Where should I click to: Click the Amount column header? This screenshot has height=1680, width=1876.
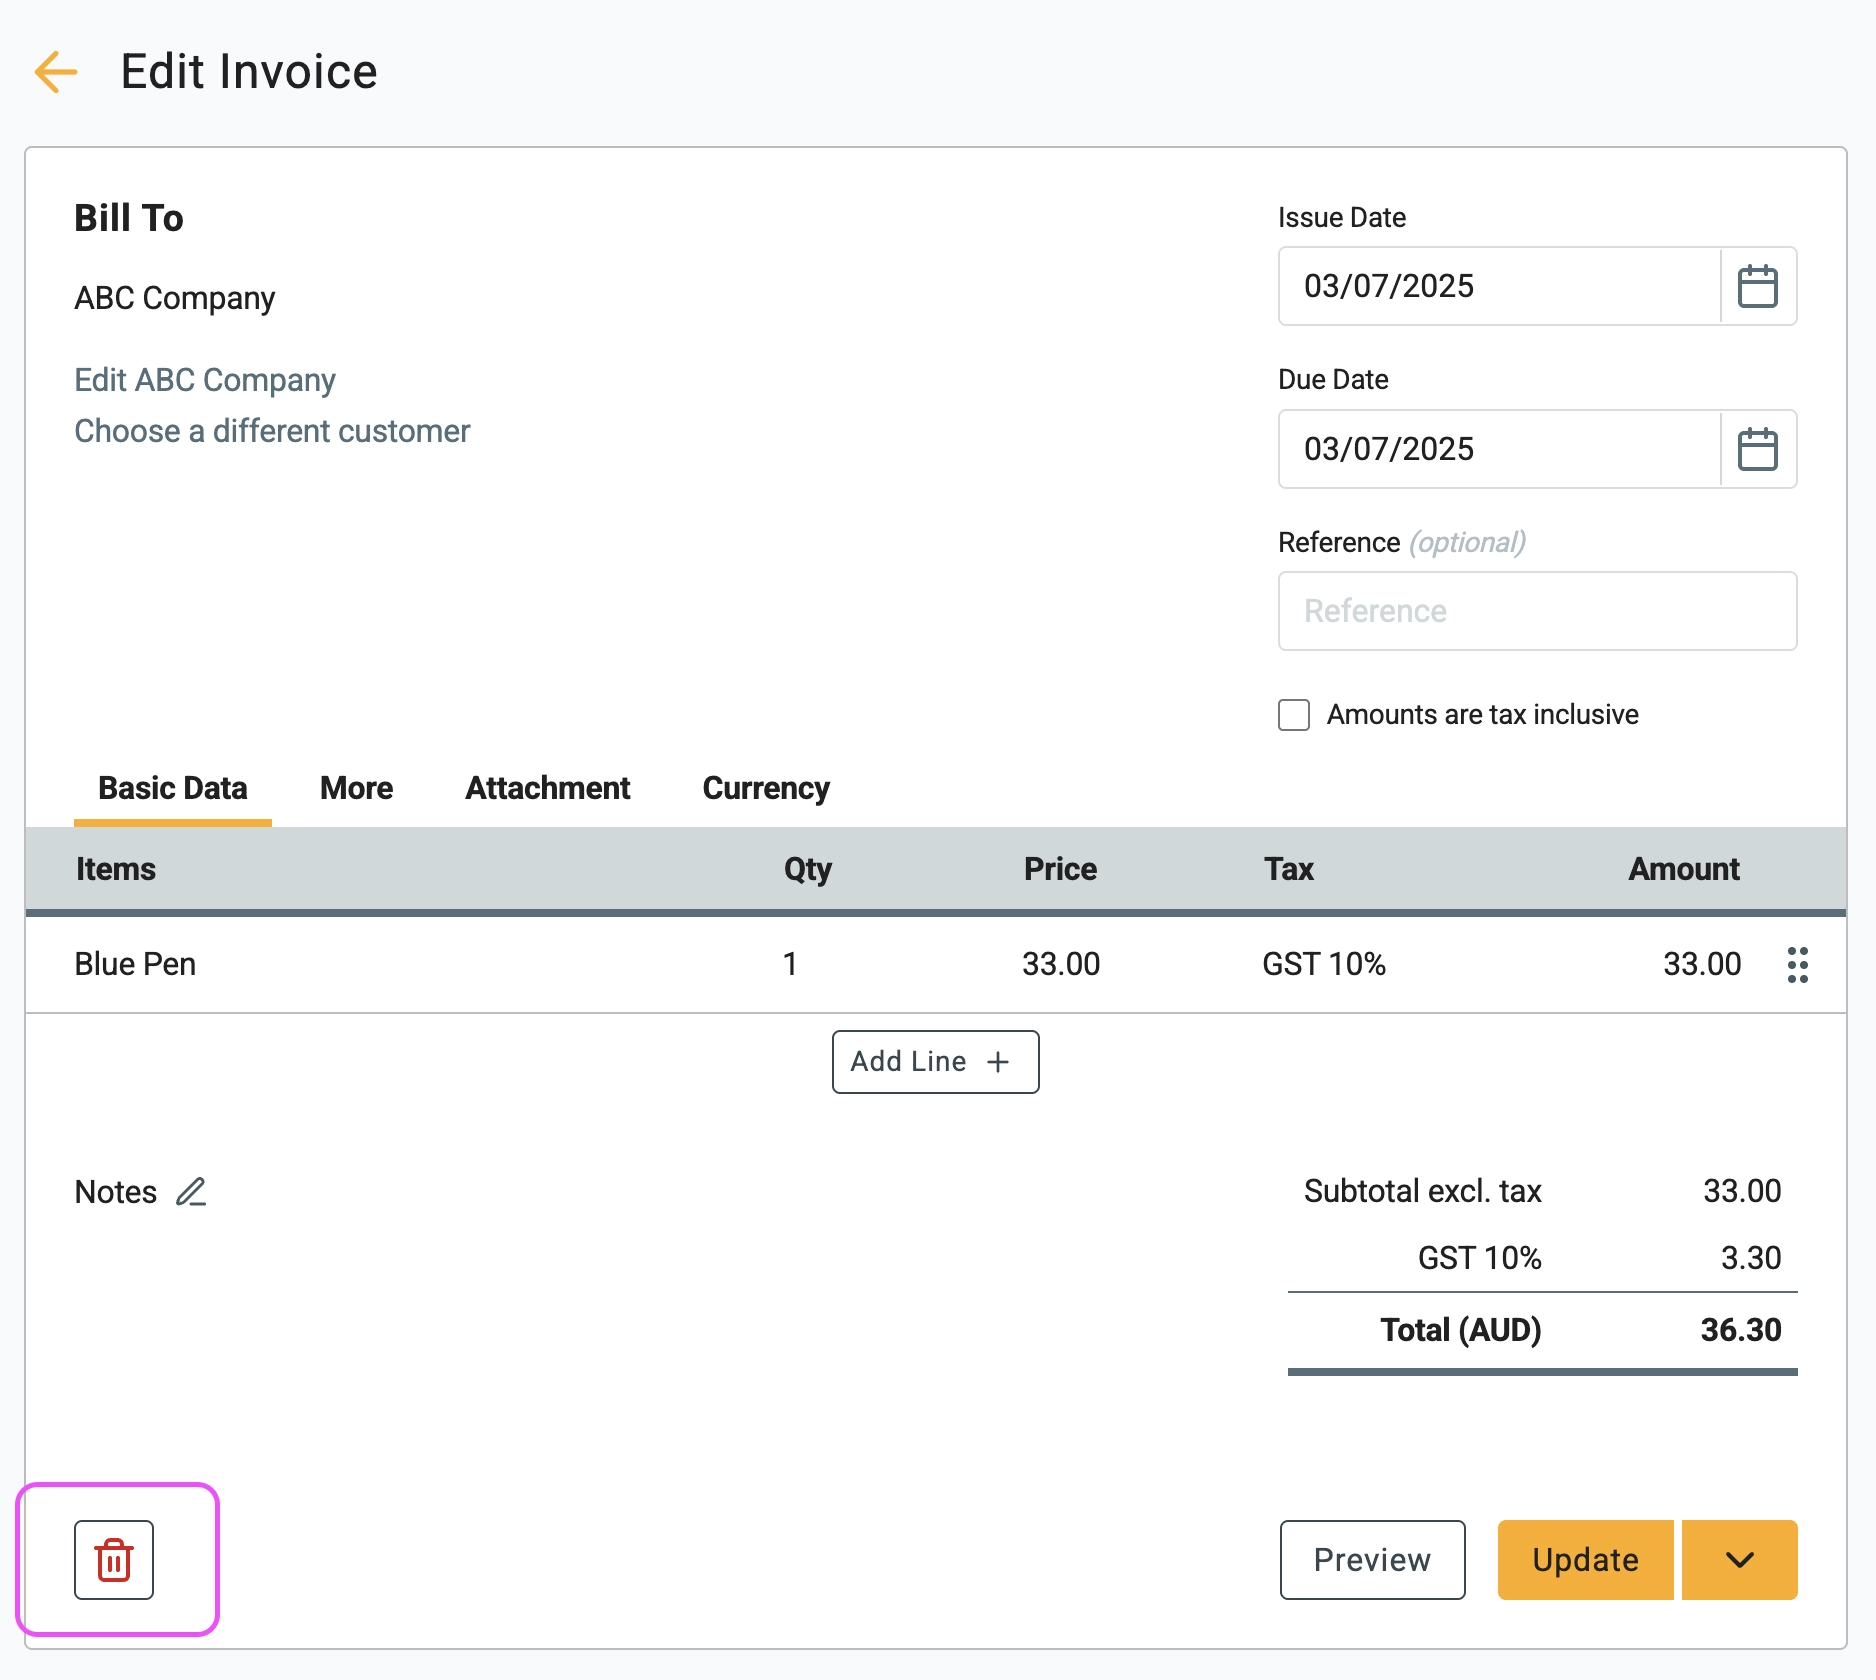[1684, 869]
